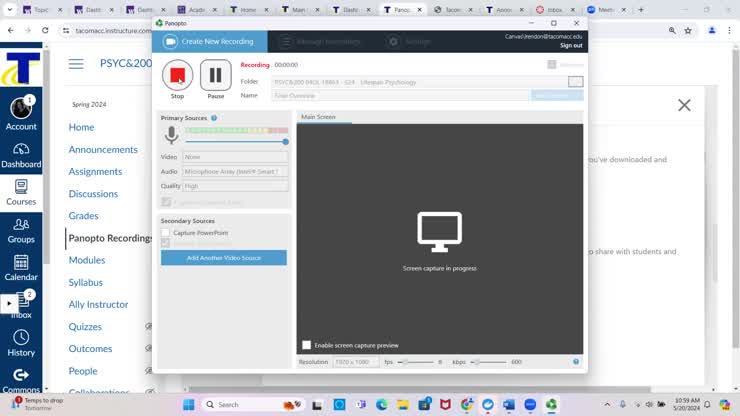Open Quizzes course link

tap(85, 327)
